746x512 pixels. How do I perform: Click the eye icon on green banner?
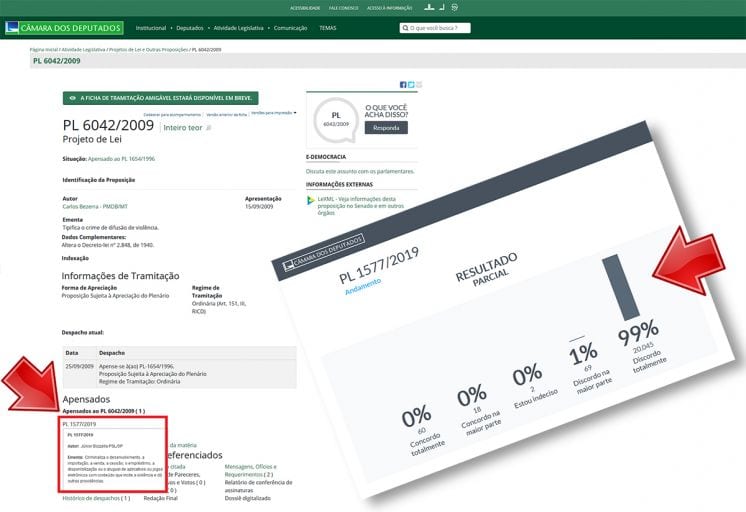(x=72, y=98)
